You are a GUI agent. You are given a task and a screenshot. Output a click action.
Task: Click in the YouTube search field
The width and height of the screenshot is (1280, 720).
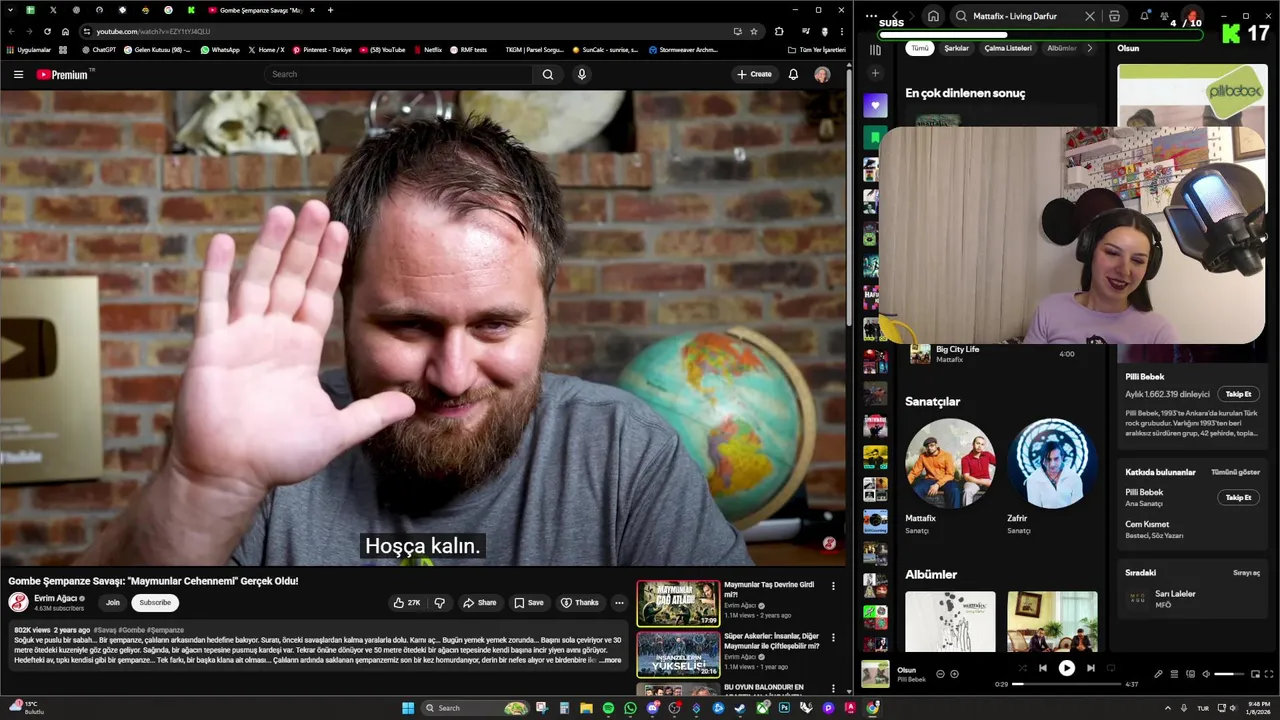pyautogui.click(x=400, y=74)
